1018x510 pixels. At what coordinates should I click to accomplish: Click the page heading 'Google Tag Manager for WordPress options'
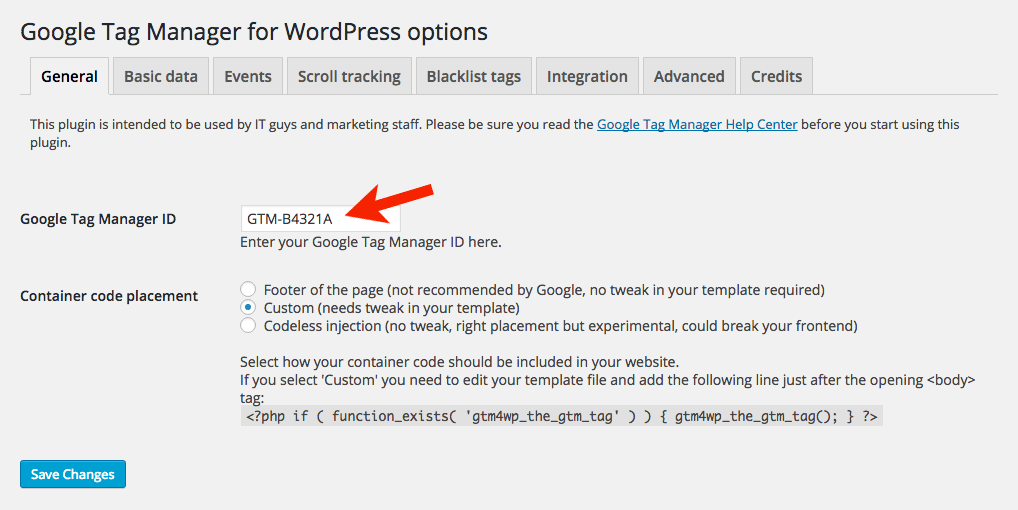coord(254,32)
